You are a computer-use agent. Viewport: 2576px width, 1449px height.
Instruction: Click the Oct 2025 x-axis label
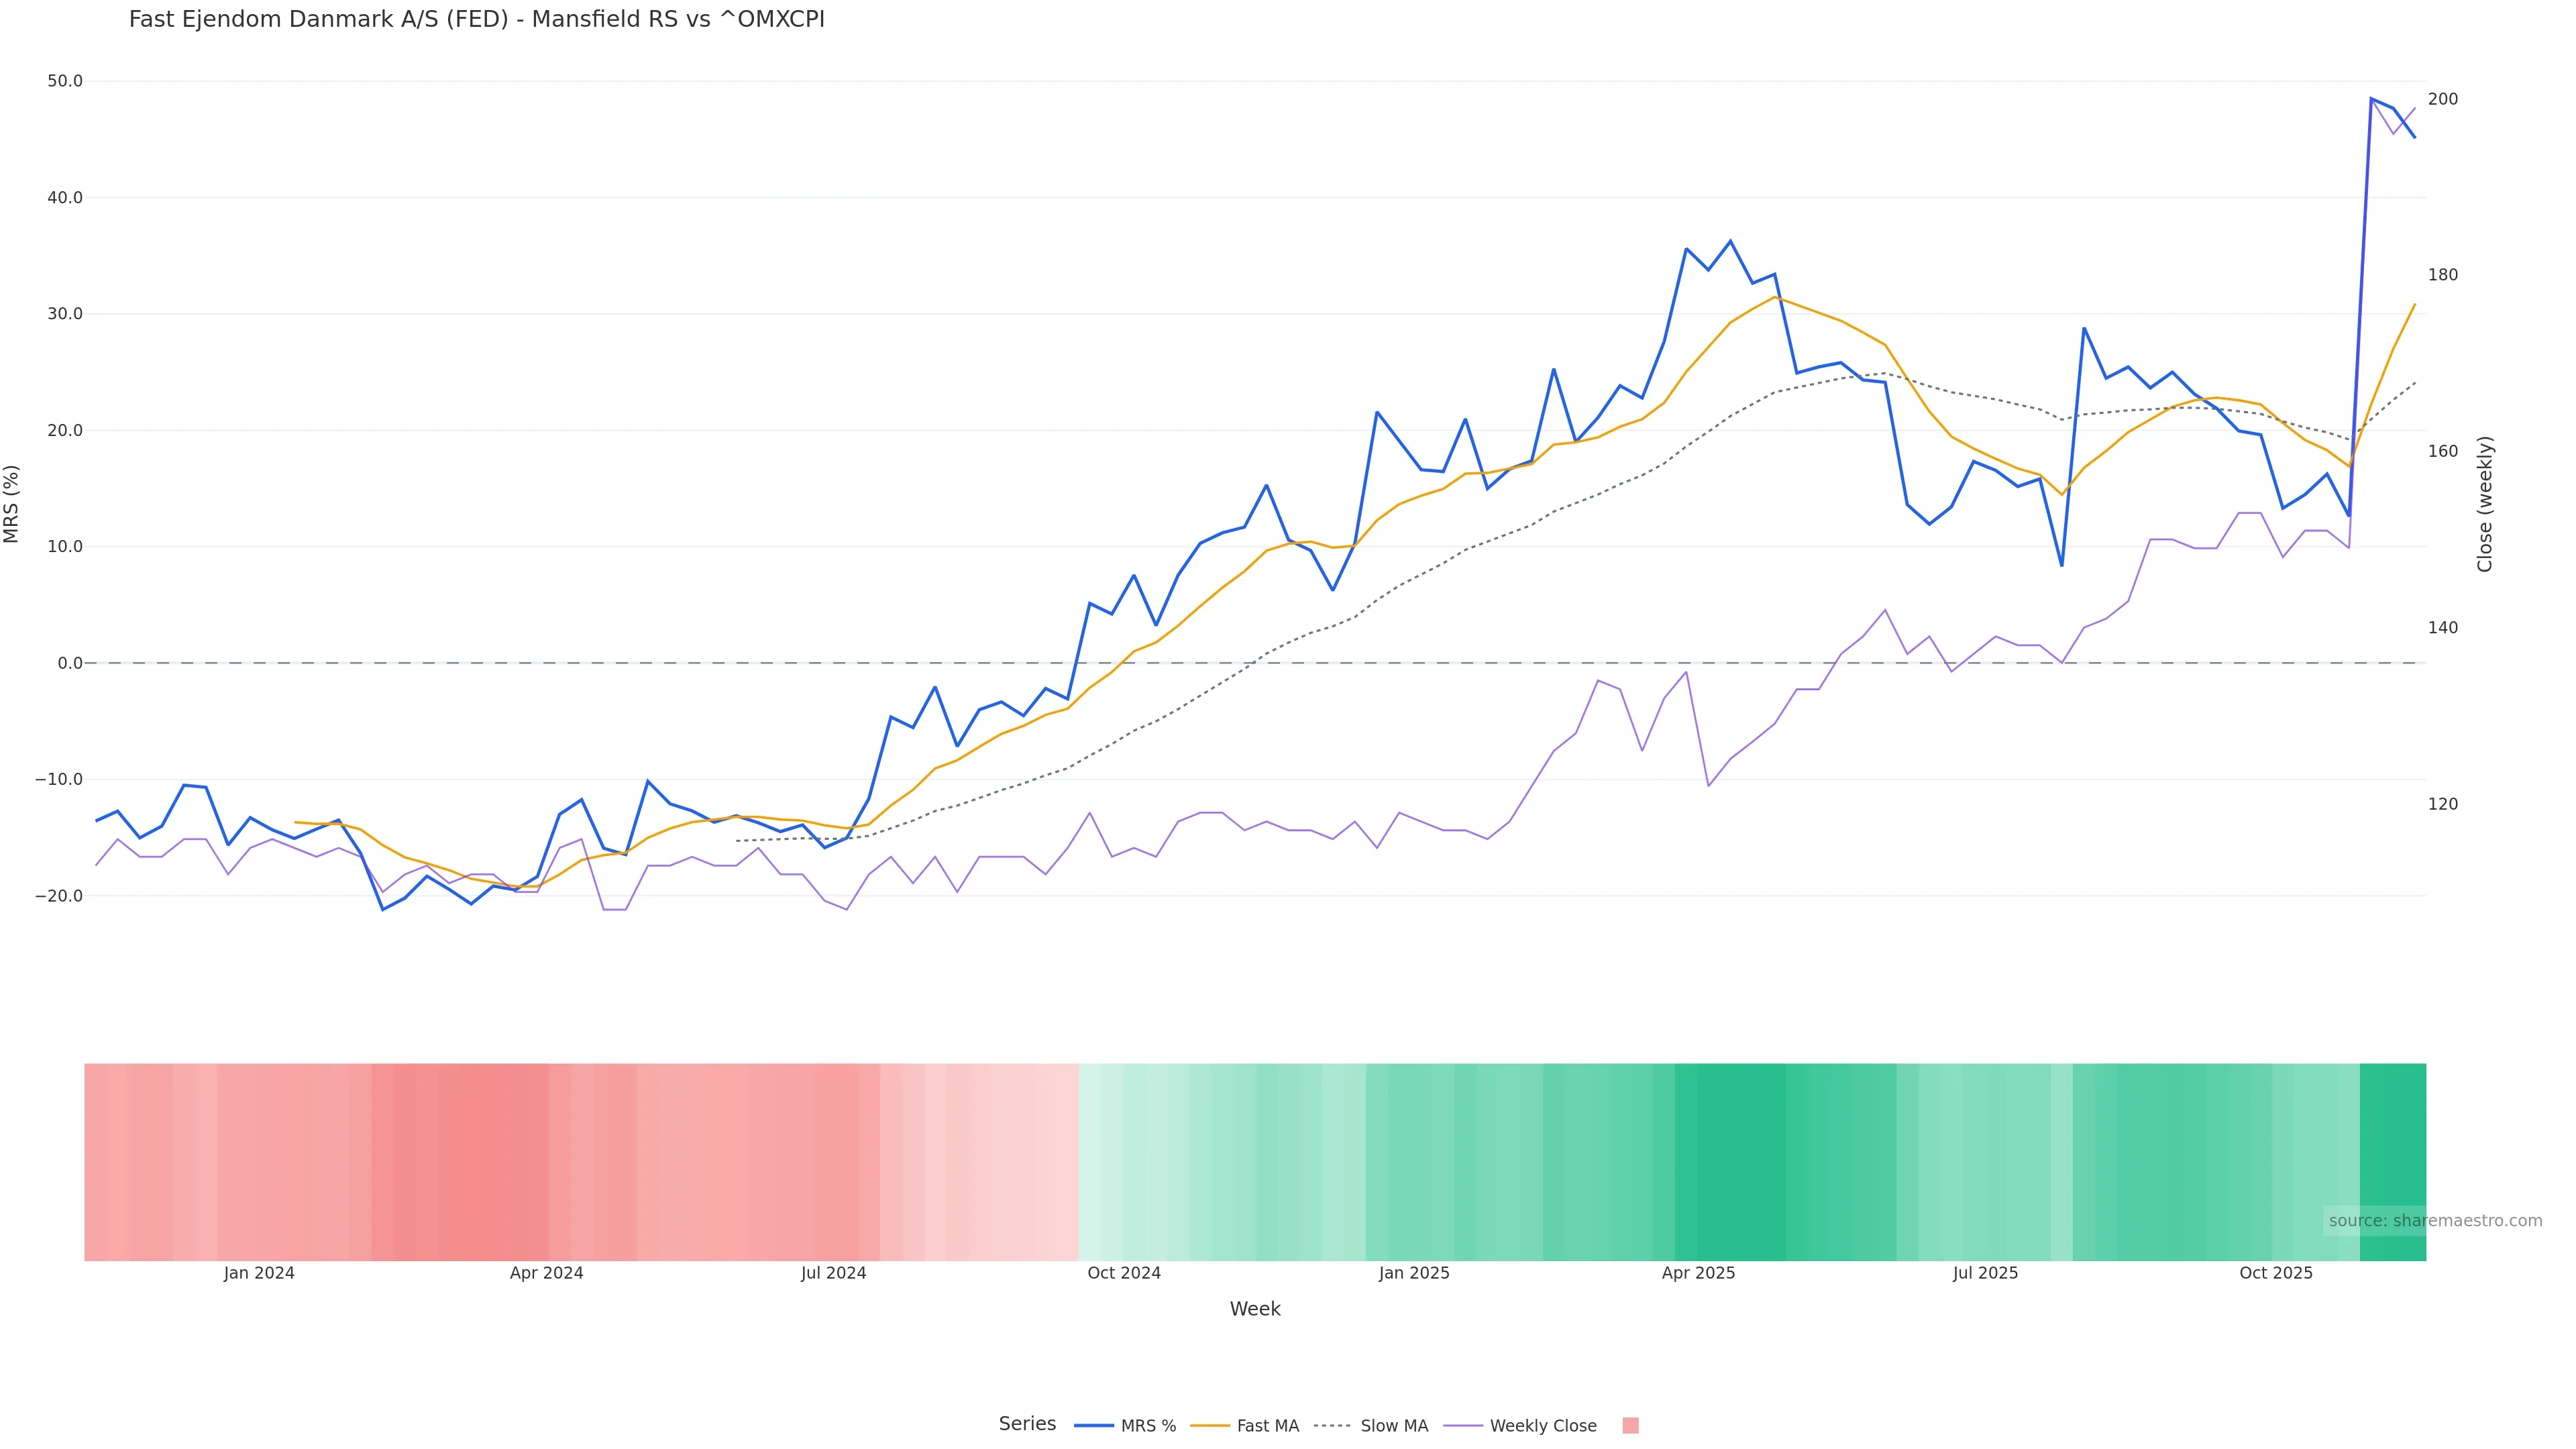pyautogui.click(x=2275, y=1274)
